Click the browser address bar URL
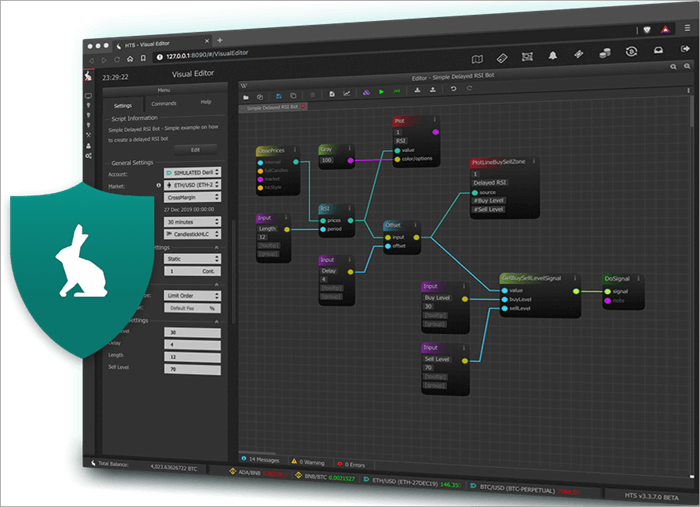 [207, 54]
